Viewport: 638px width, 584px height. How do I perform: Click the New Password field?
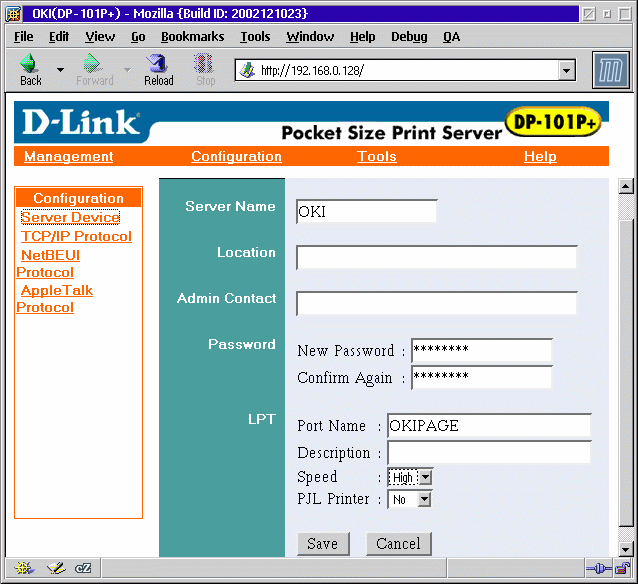pyautogui.click(x=482, y=350)
